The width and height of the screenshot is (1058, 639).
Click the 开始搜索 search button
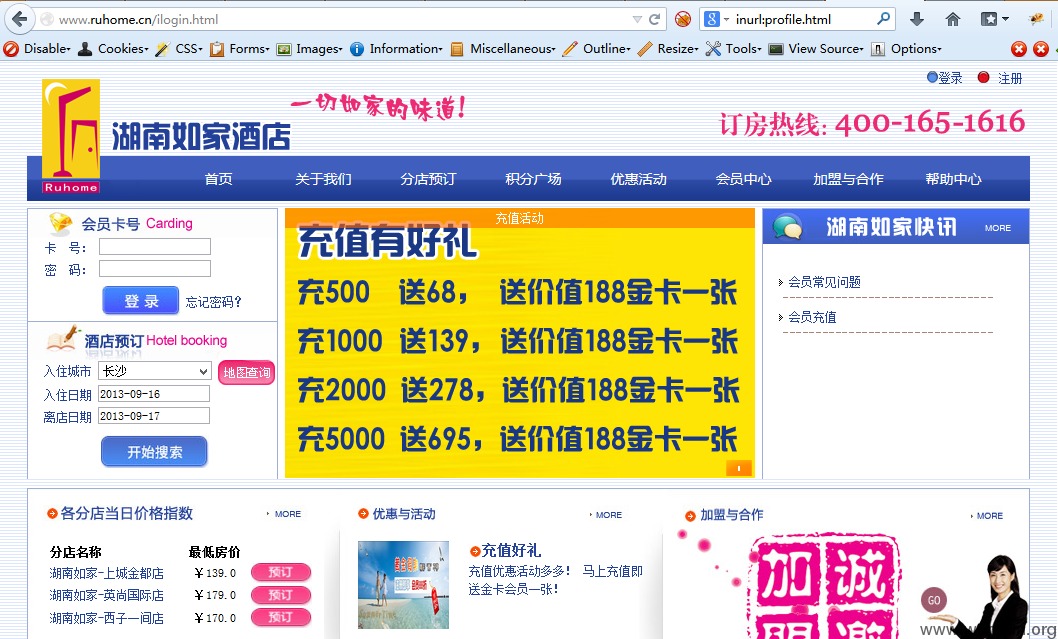pos(155,451)
